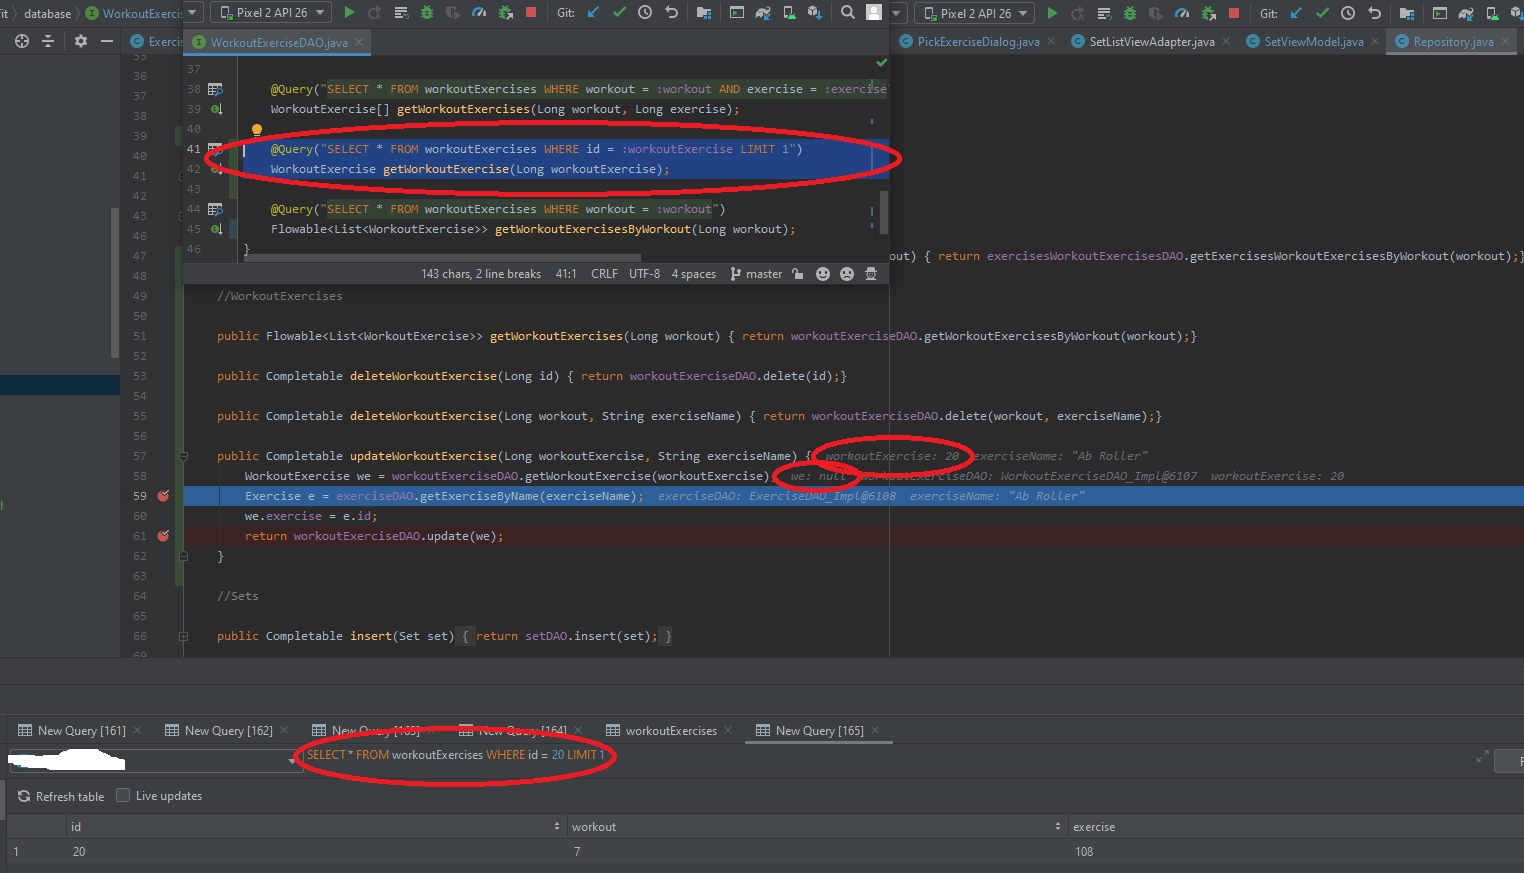
Task: Click master branch in the status bar
Action: (763, 273)
